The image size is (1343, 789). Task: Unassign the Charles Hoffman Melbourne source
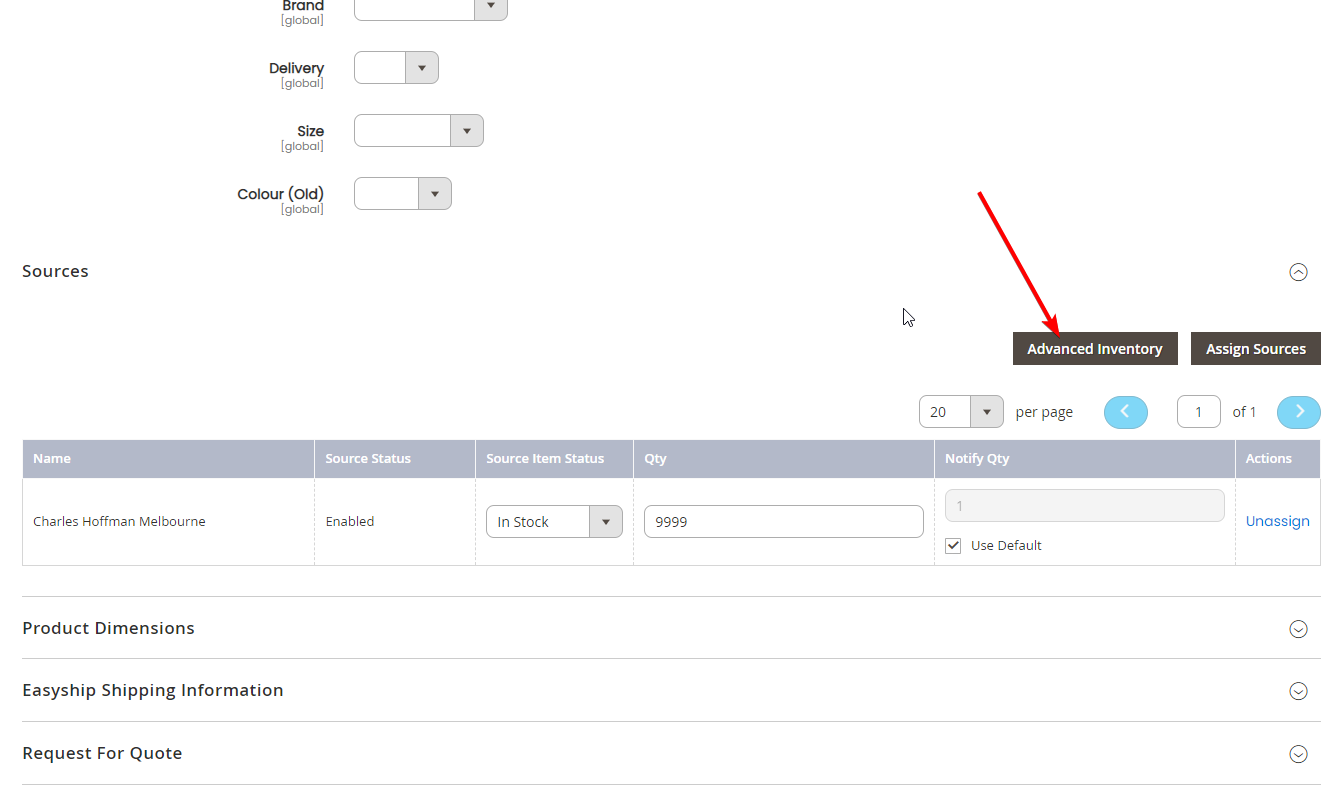pos(1277,521)
